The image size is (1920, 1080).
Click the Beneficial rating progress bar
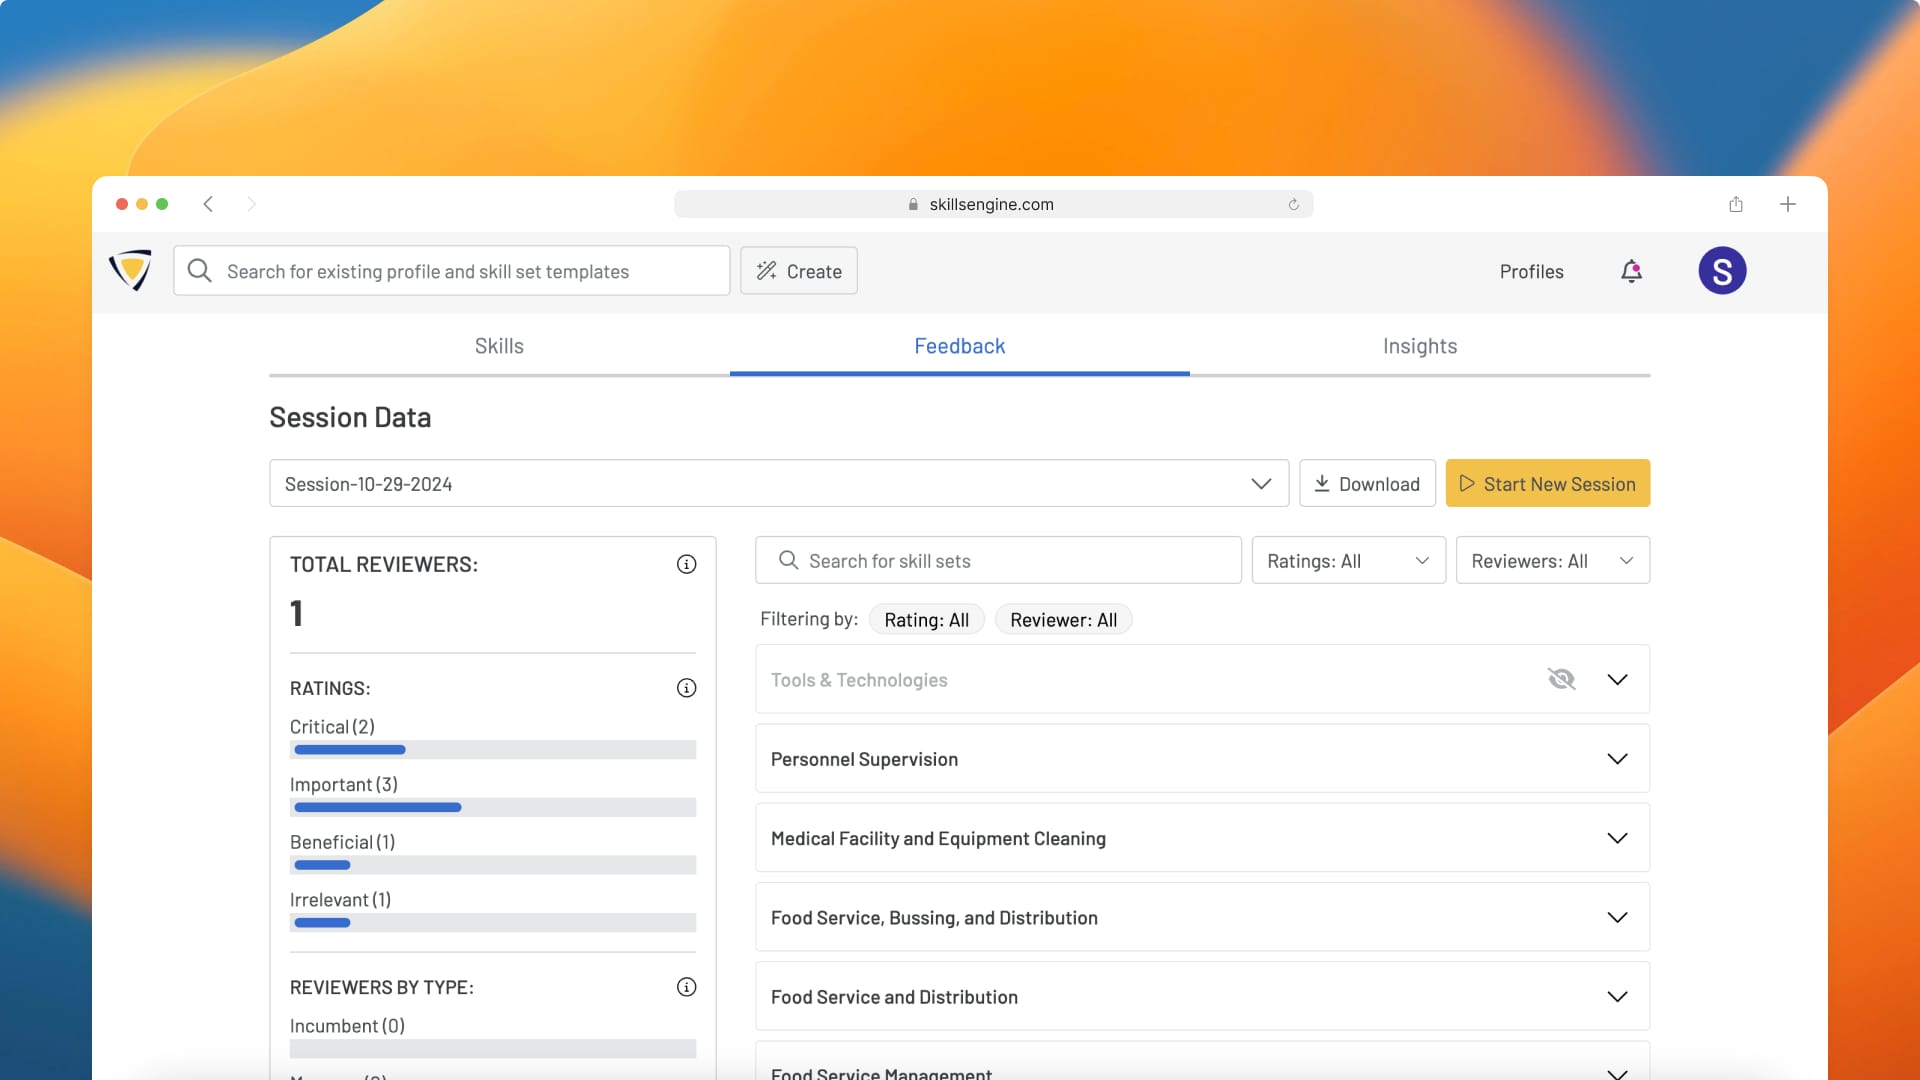(493, 865)
